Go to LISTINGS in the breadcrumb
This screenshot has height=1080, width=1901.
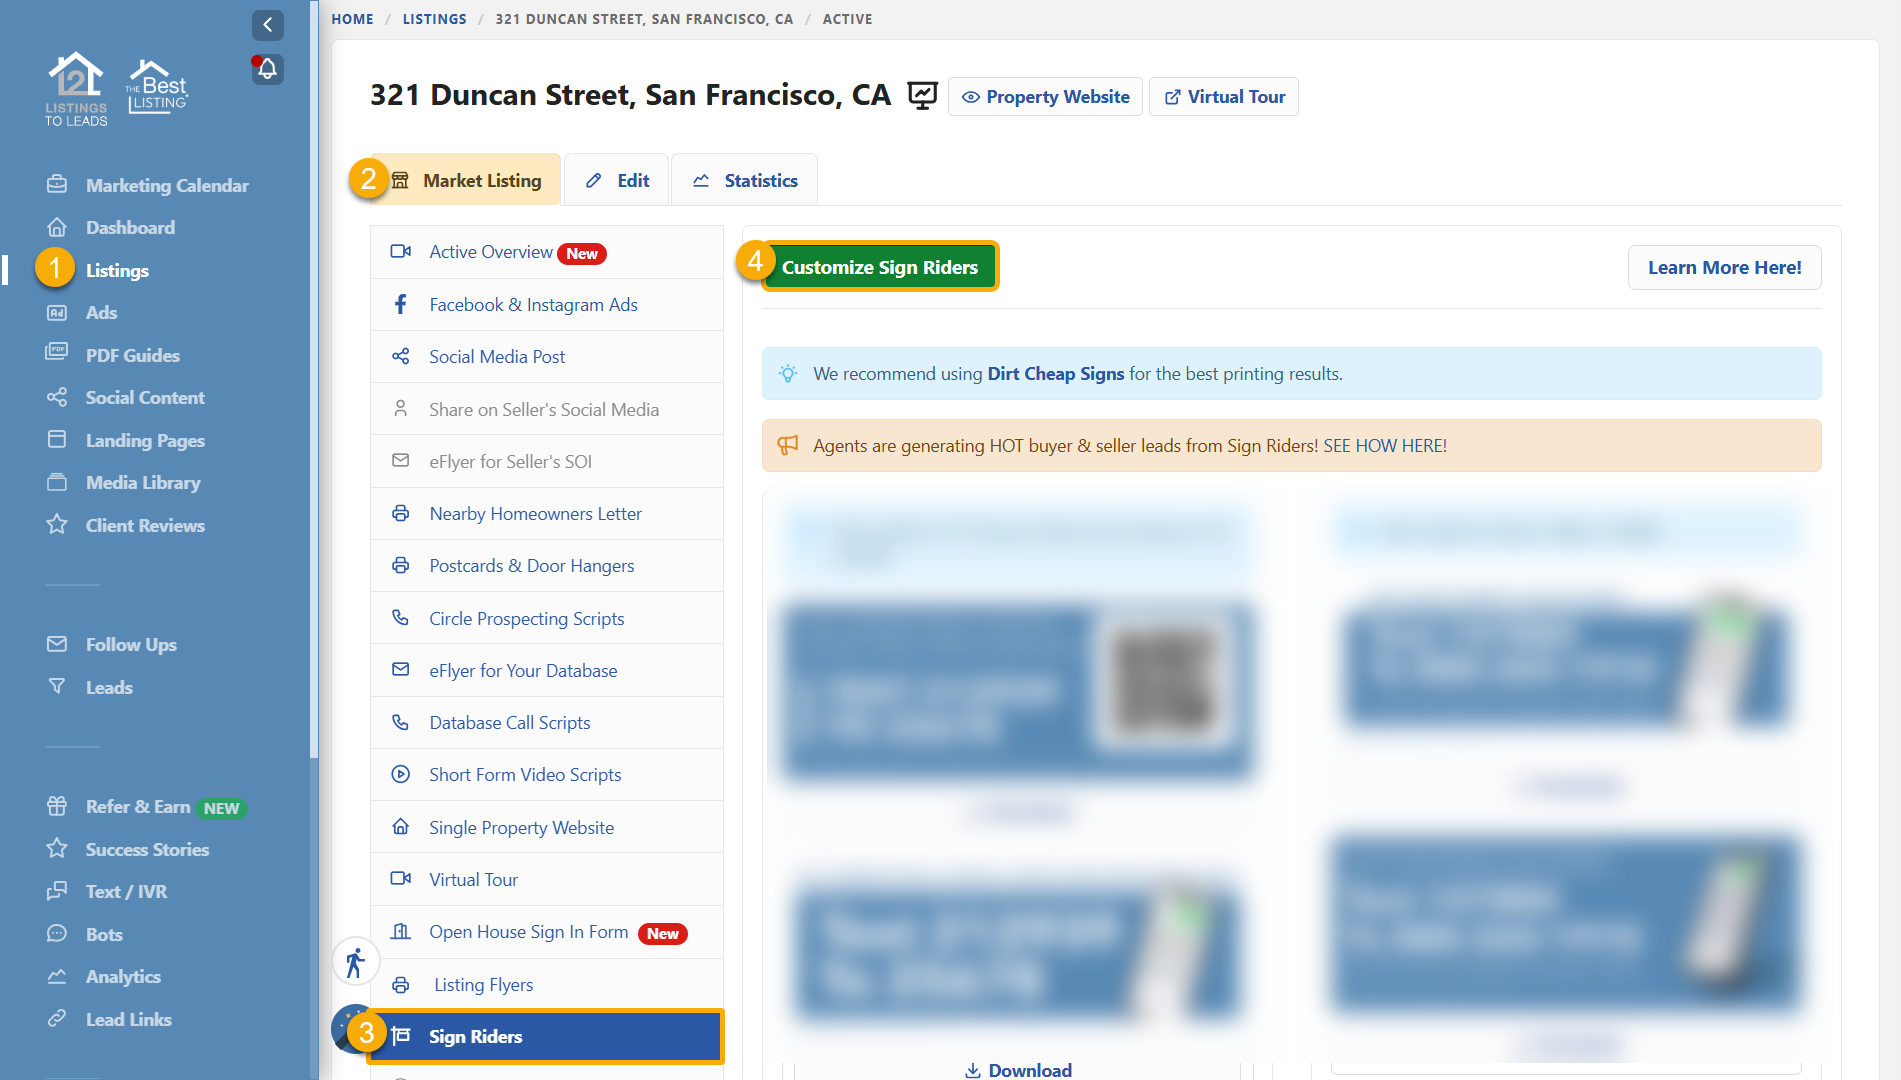point(434,19)
